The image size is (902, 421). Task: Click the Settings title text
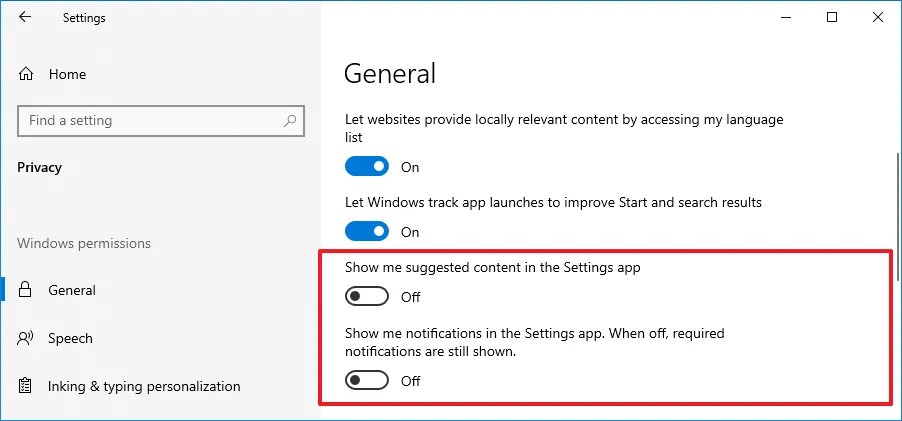pyautogui.click(x=84, y=18)
